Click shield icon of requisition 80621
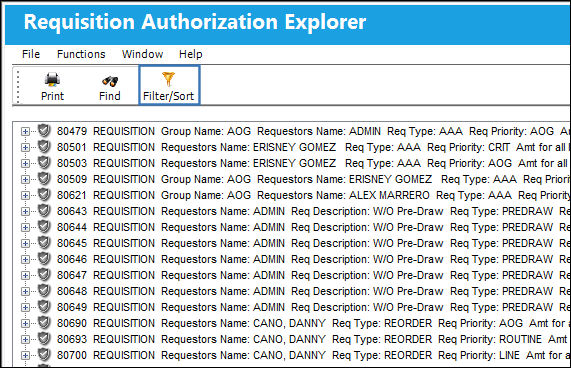 (44, 194)
